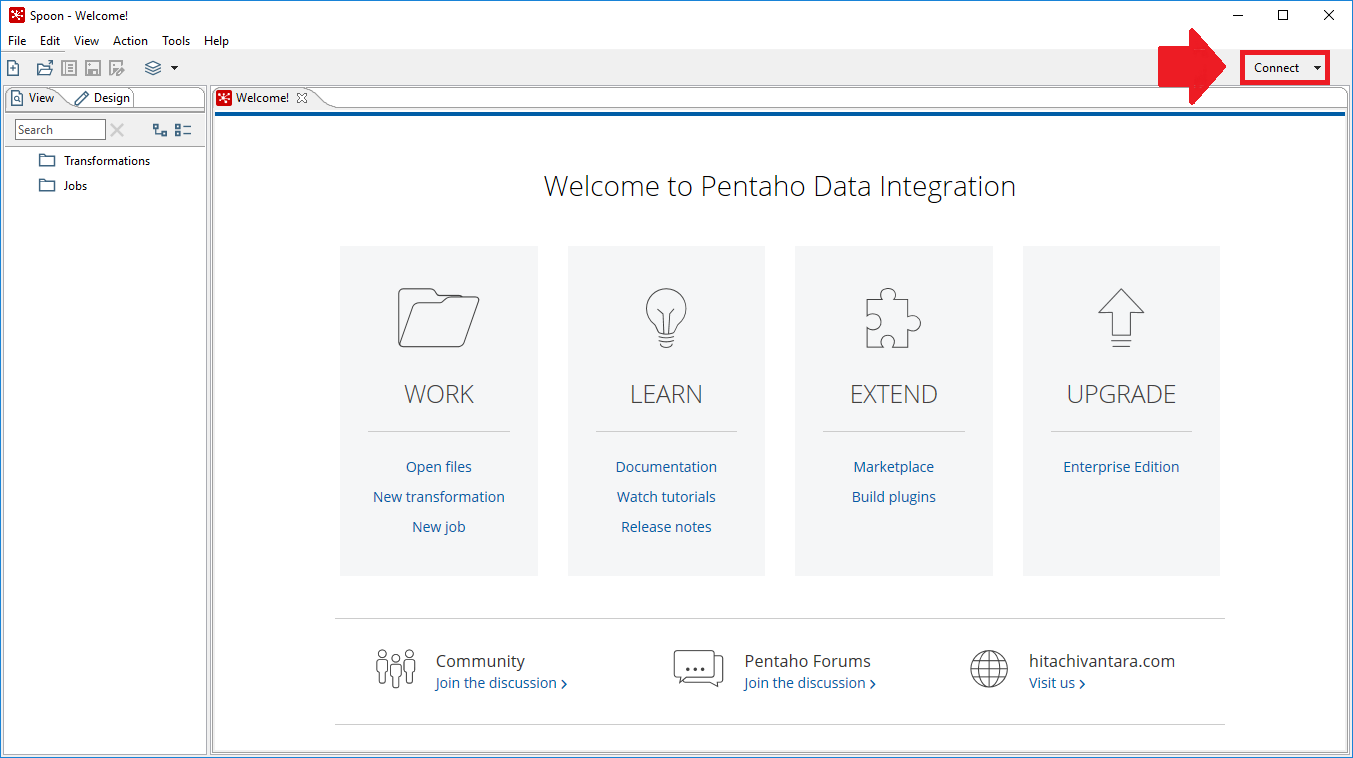Image resolution: width=1353 pixels, height=758 pixels.
Task: Click the Pentaho Forums chat bubble icon
Action: coord(698,668)
